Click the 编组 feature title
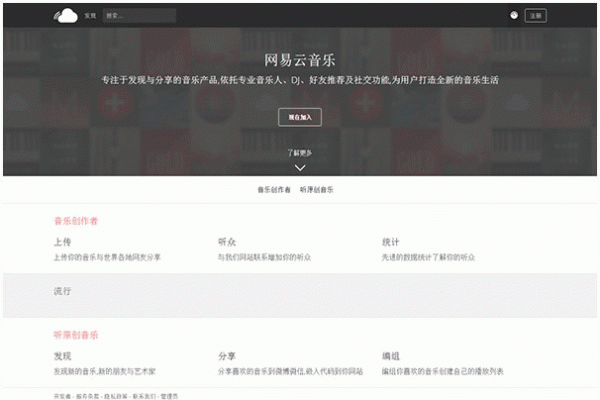The width and height of the screenshot is (600, 400). click(390, 356)
